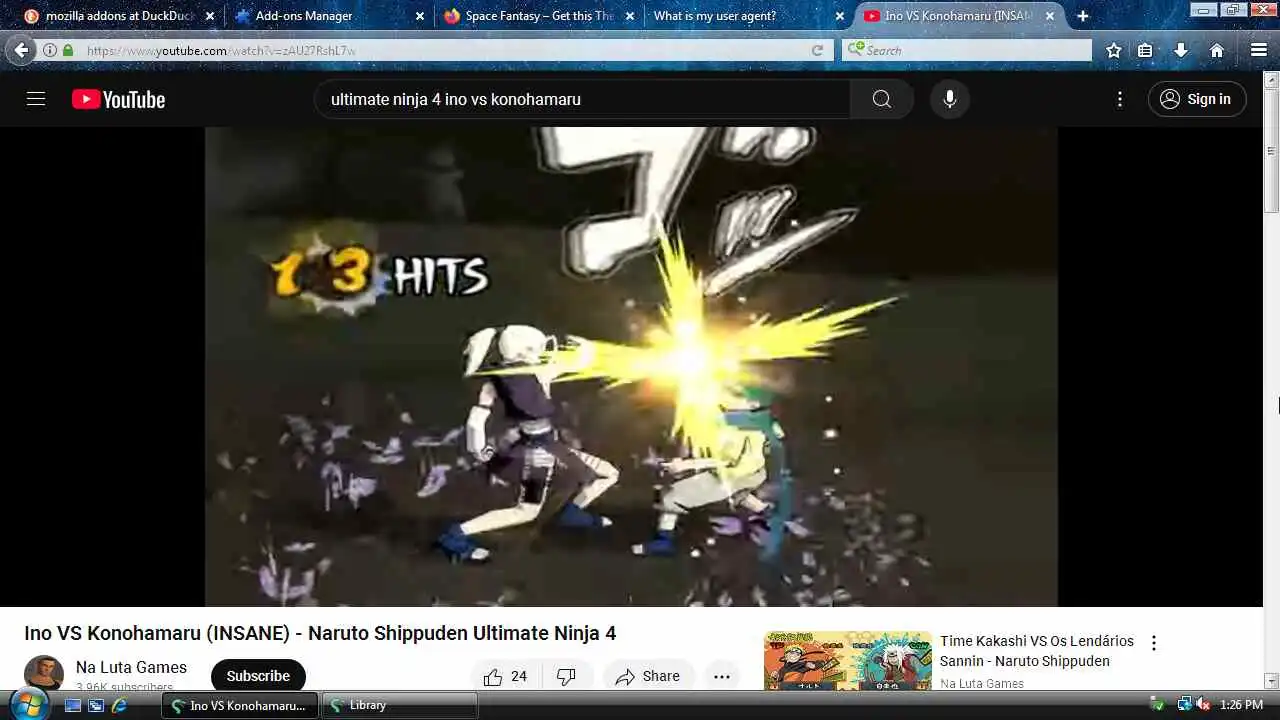Click the Sign in button
Viewport: 1280px width, 720px height.
[x=1197, y=99]
